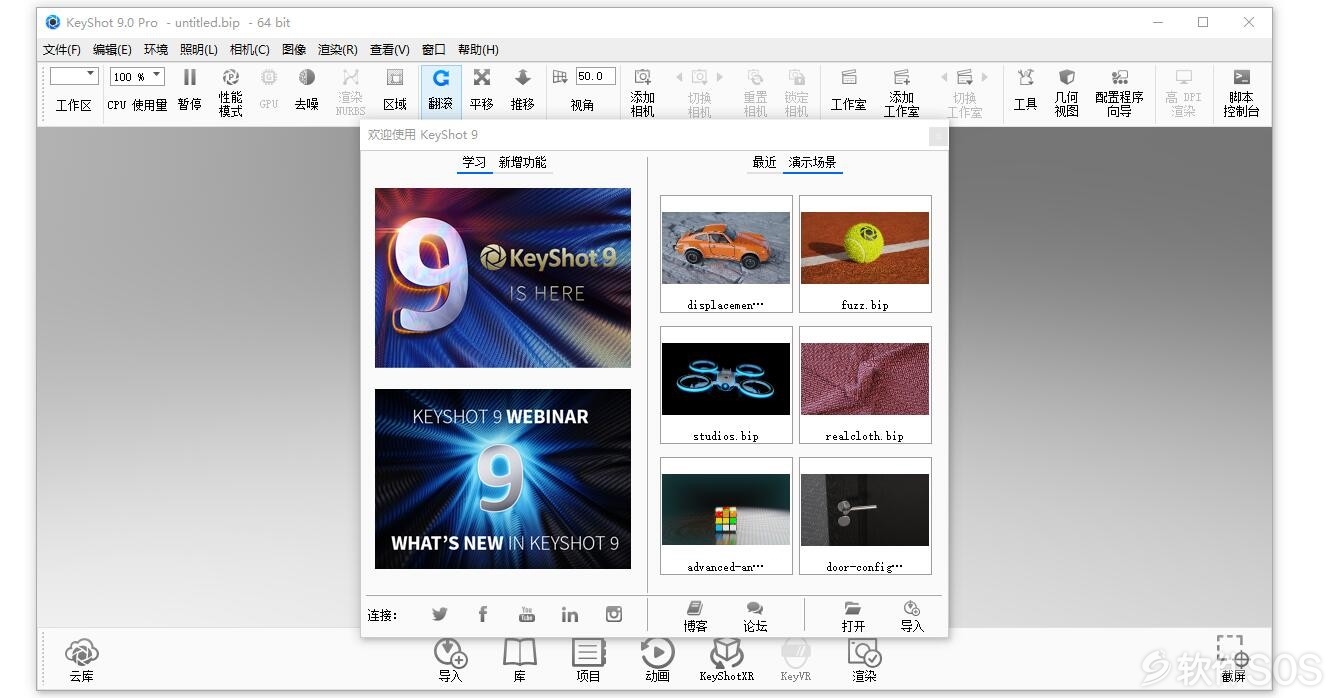Open the fuzz.bip demo scene
The height and width of the screenshot is (698, 1341).
pyautogui.click(x=865, y=254)
